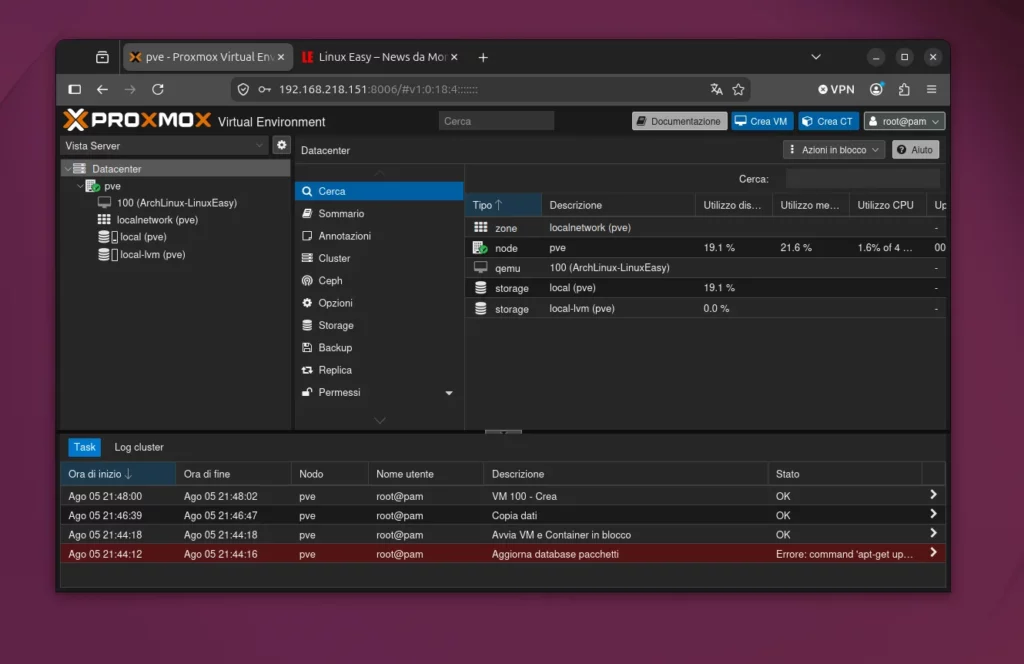Image resolution: width=1024 pixels, height=664 pixels.
Task: Open the Cluster section
Action: pyautogui.click(x=379, y=258)
